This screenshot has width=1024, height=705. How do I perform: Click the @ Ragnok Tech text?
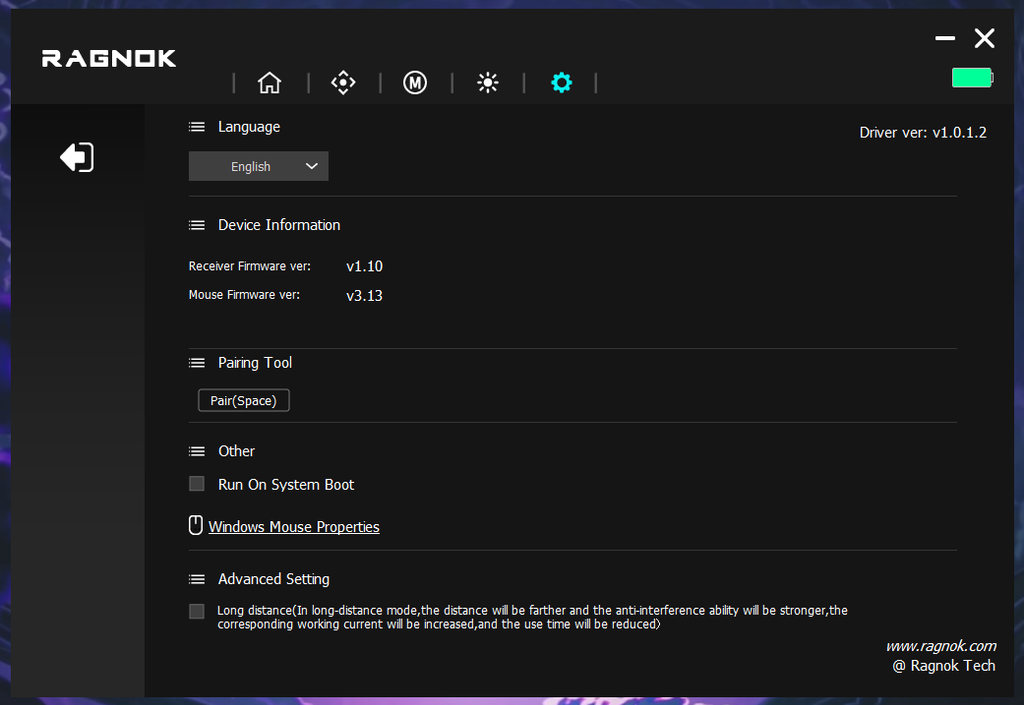tap(944, 666)
